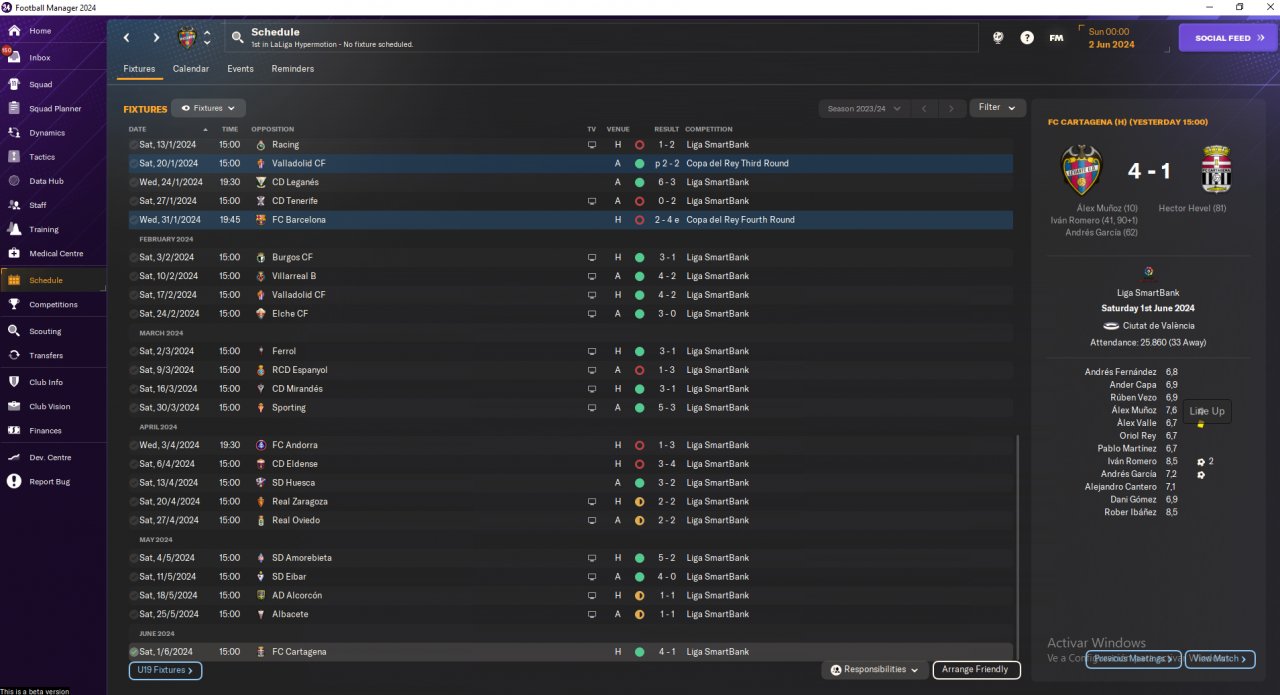Click the FC Cartagena badge in match panel
Image resolution: width=1280 pixels, height=695 pixels.
tap(1217, 170)
